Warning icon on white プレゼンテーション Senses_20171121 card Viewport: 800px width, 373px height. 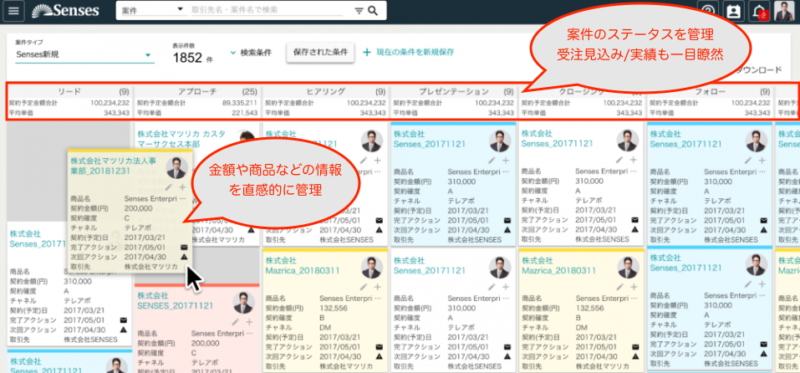click(x=507, y=356)
